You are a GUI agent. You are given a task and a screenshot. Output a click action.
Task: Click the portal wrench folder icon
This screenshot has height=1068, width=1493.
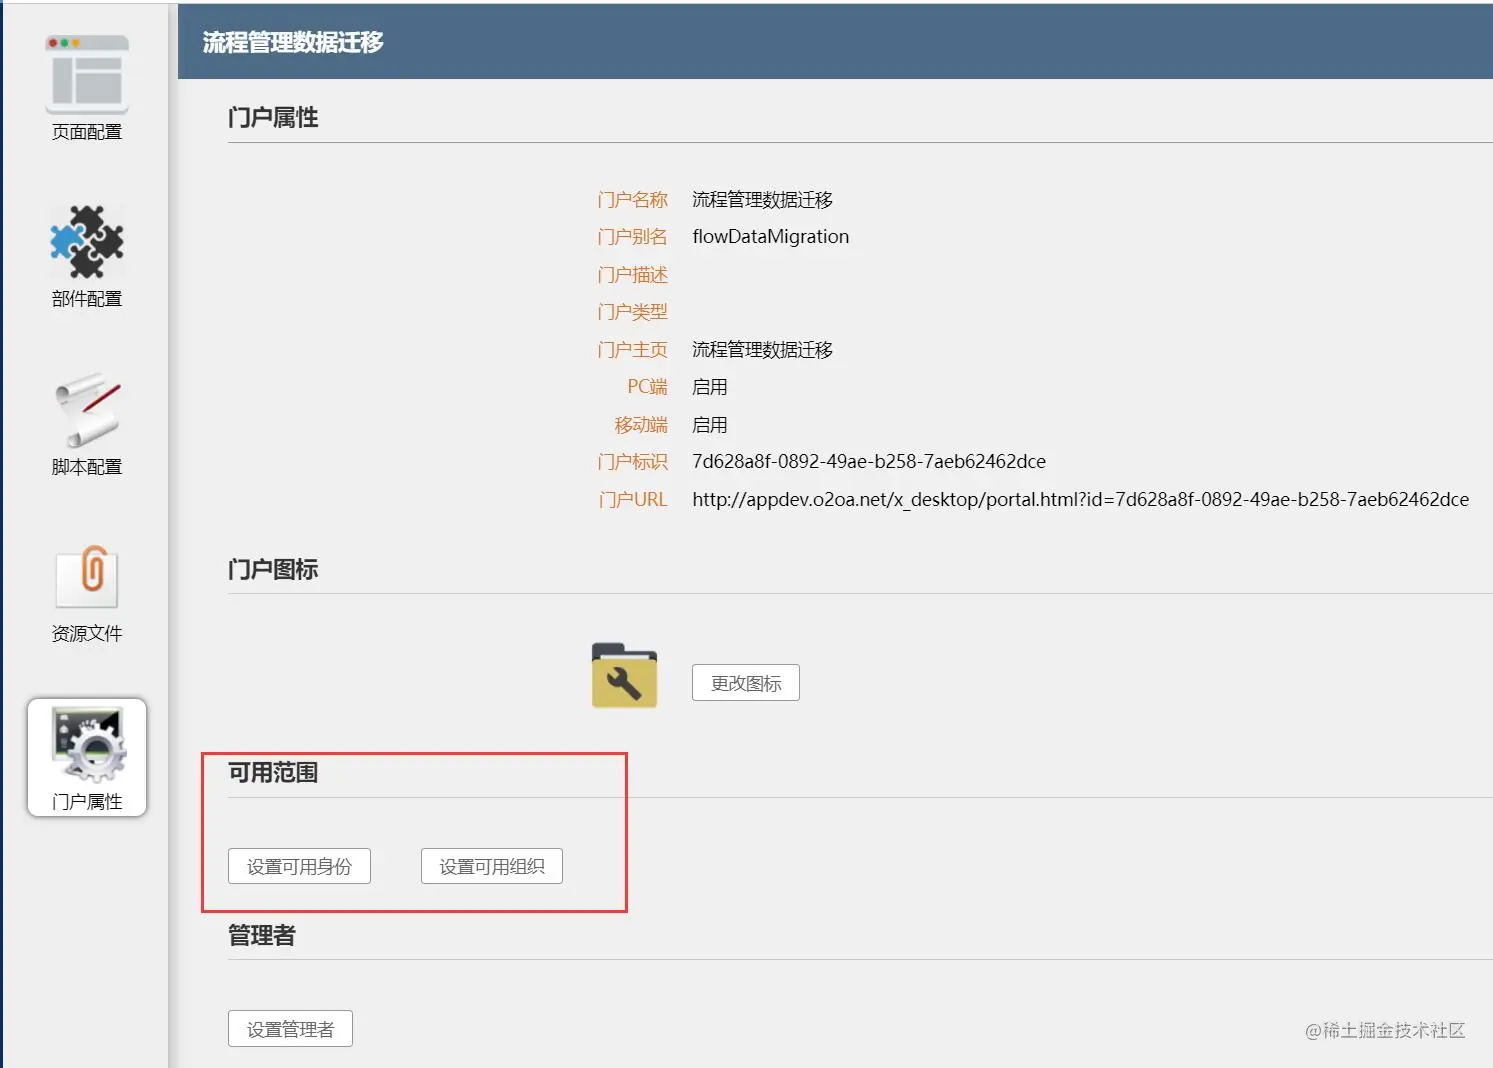[x=624, y=675]
